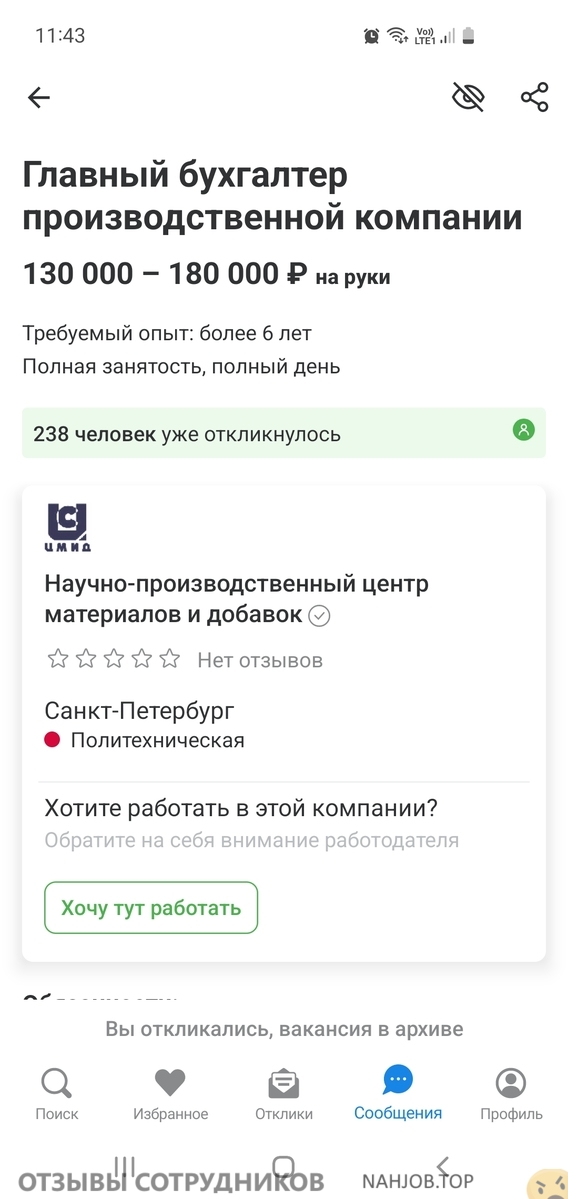
Task: Hide this vacancy with crossed-eye icon
Action: (469, 97)
